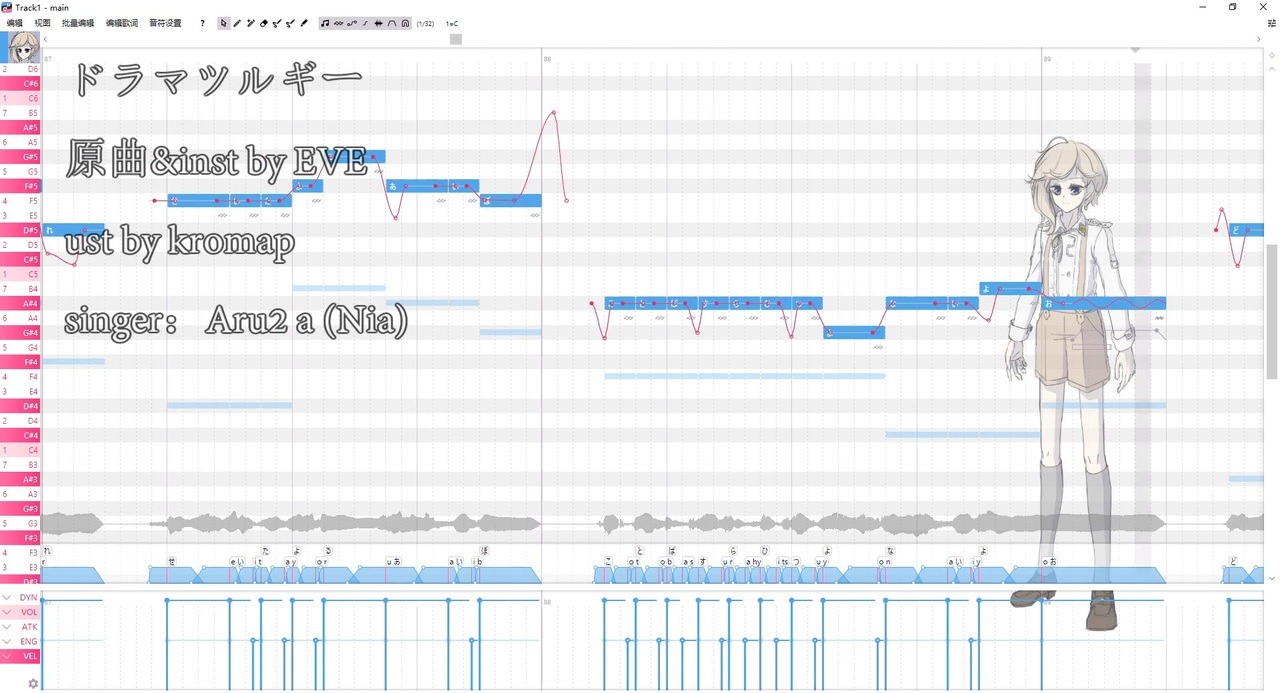Click bar 88 marker on timeline
Screen dimensions: 1280x693
point(547,59)
